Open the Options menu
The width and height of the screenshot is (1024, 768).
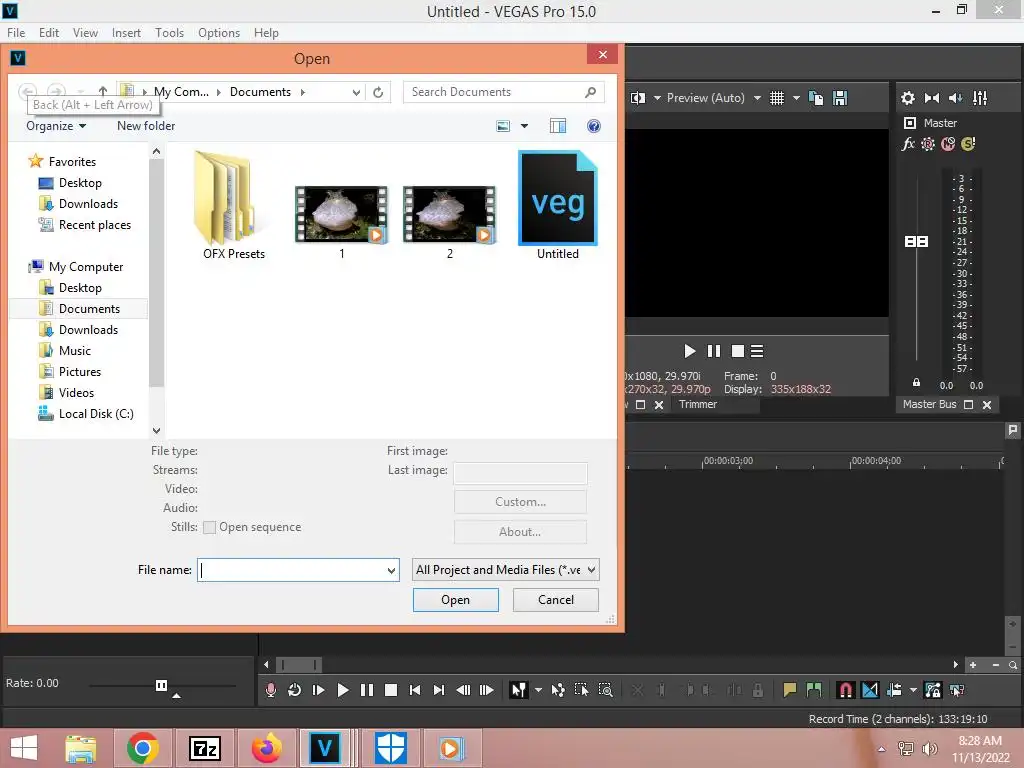219,33
